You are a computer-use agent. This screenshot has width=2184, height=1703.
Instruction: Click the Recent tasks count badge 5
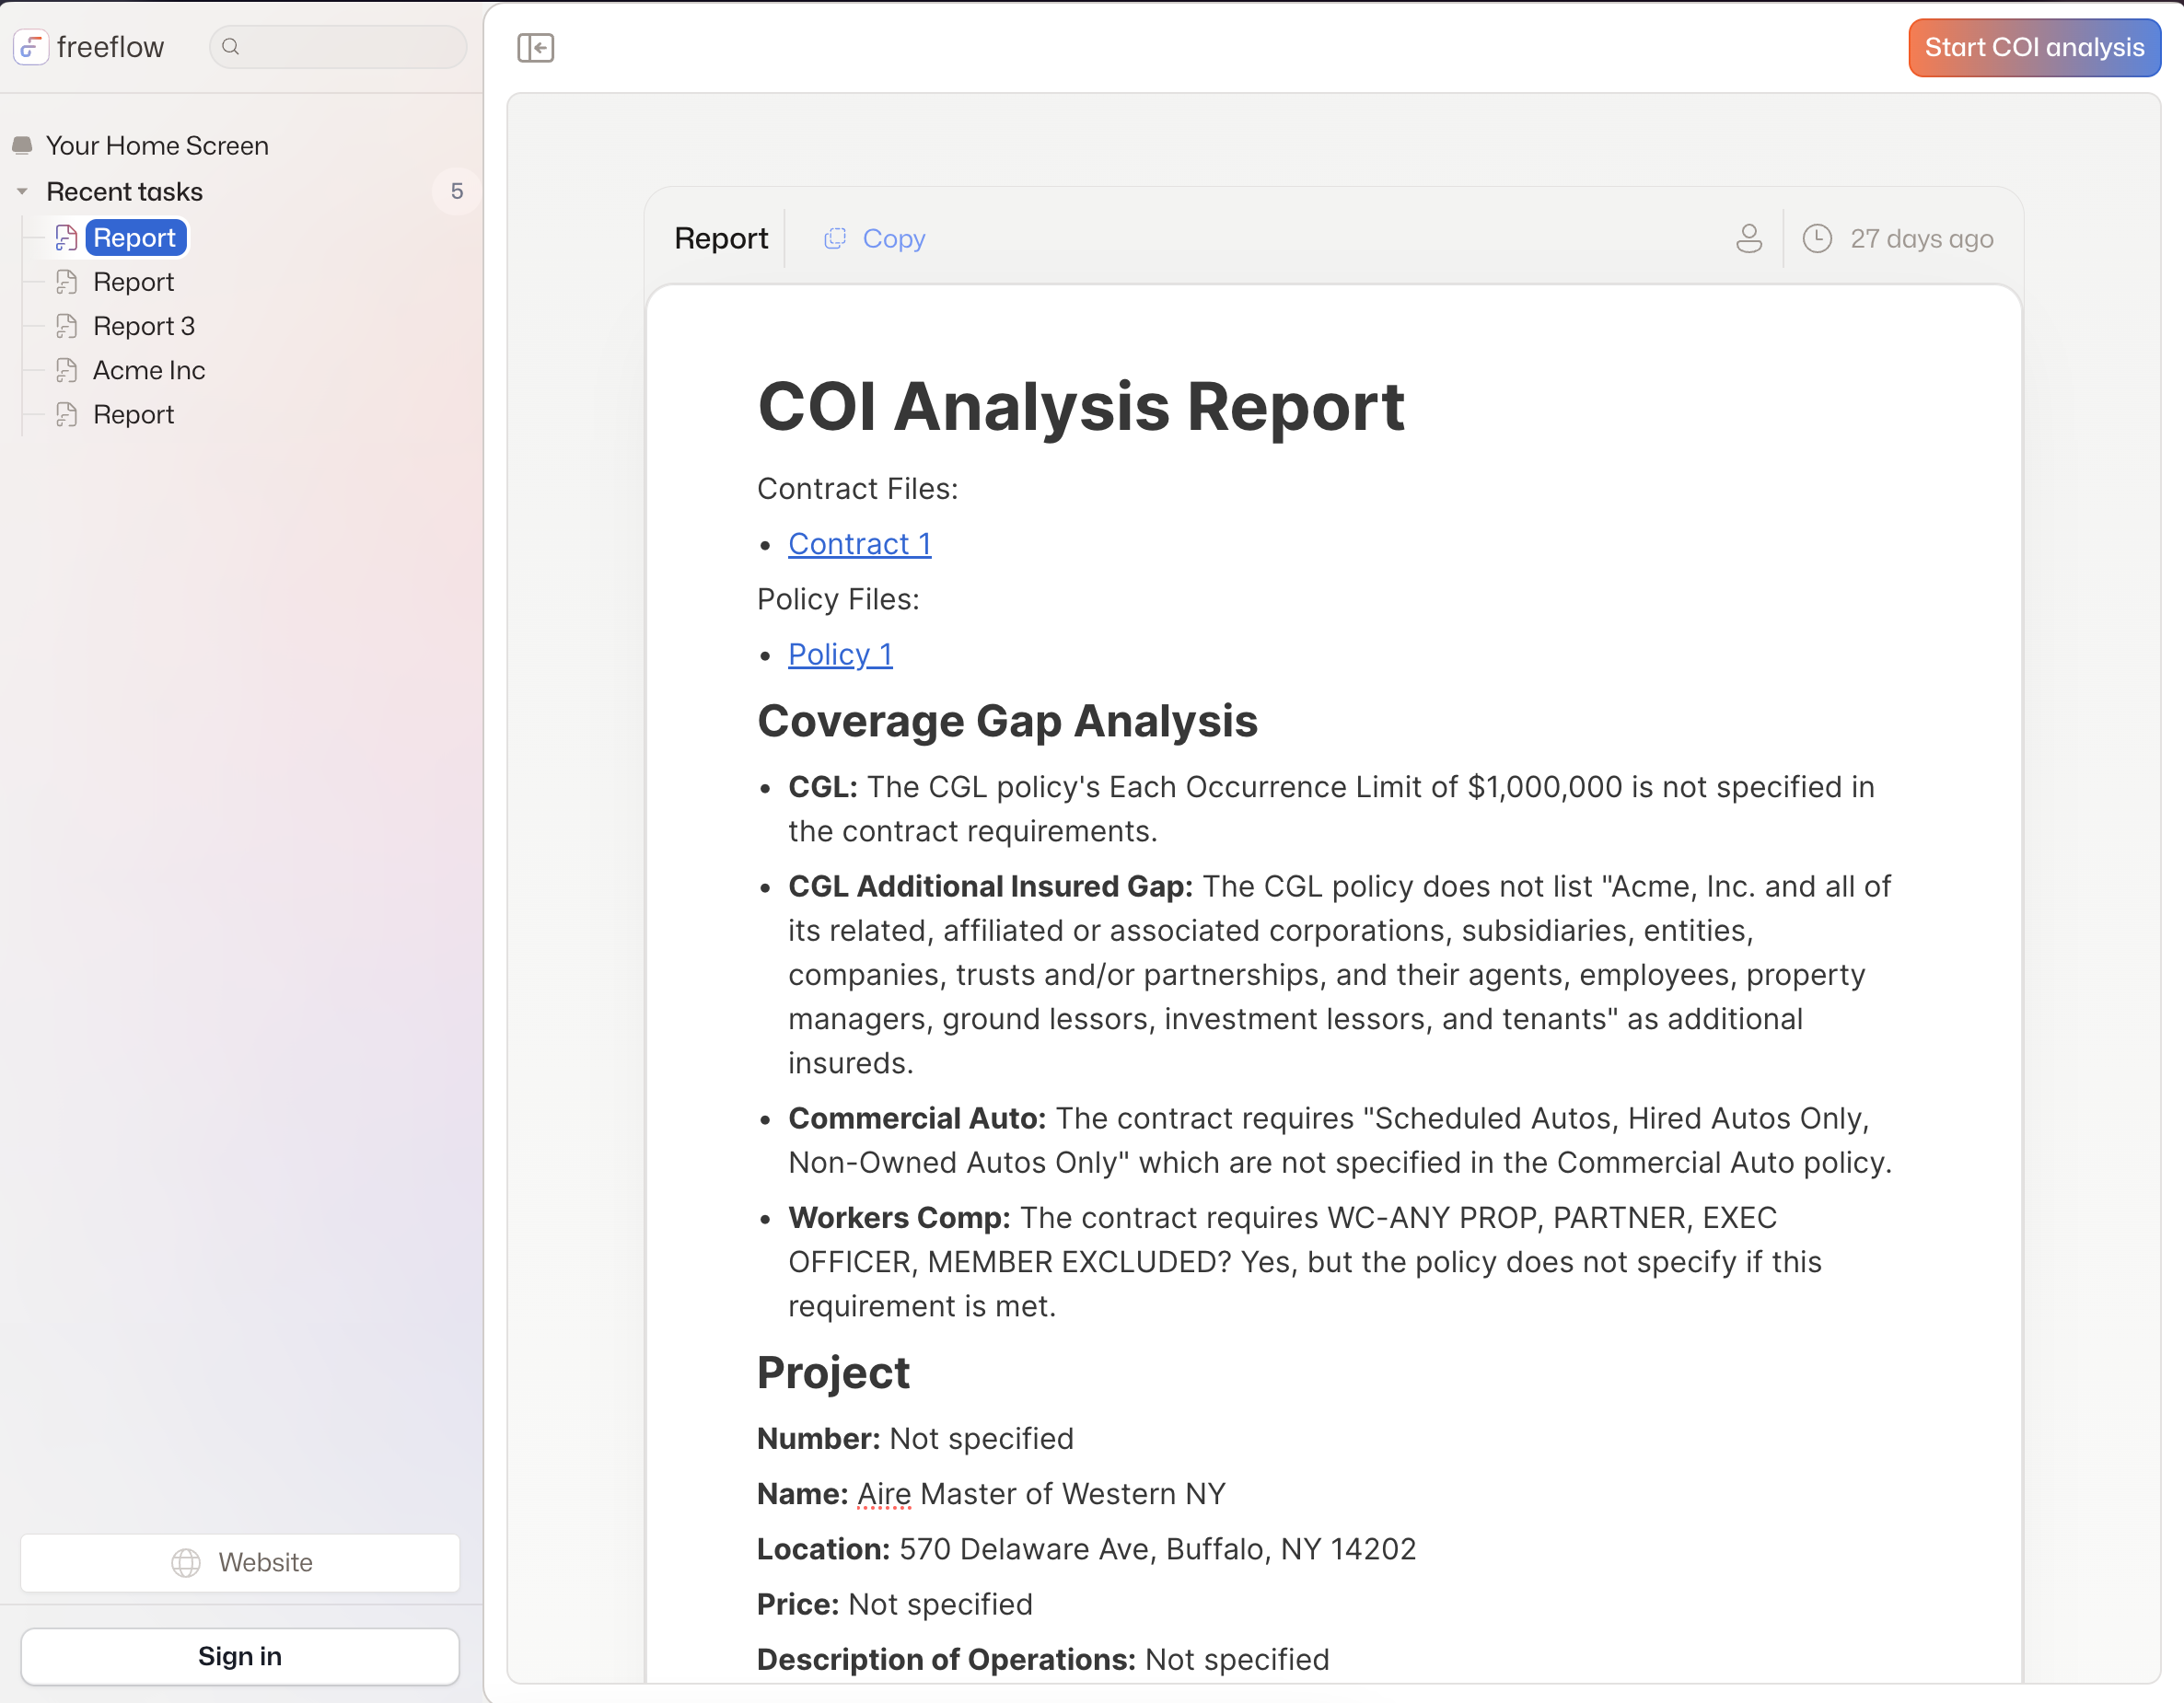tap(457, 191)
